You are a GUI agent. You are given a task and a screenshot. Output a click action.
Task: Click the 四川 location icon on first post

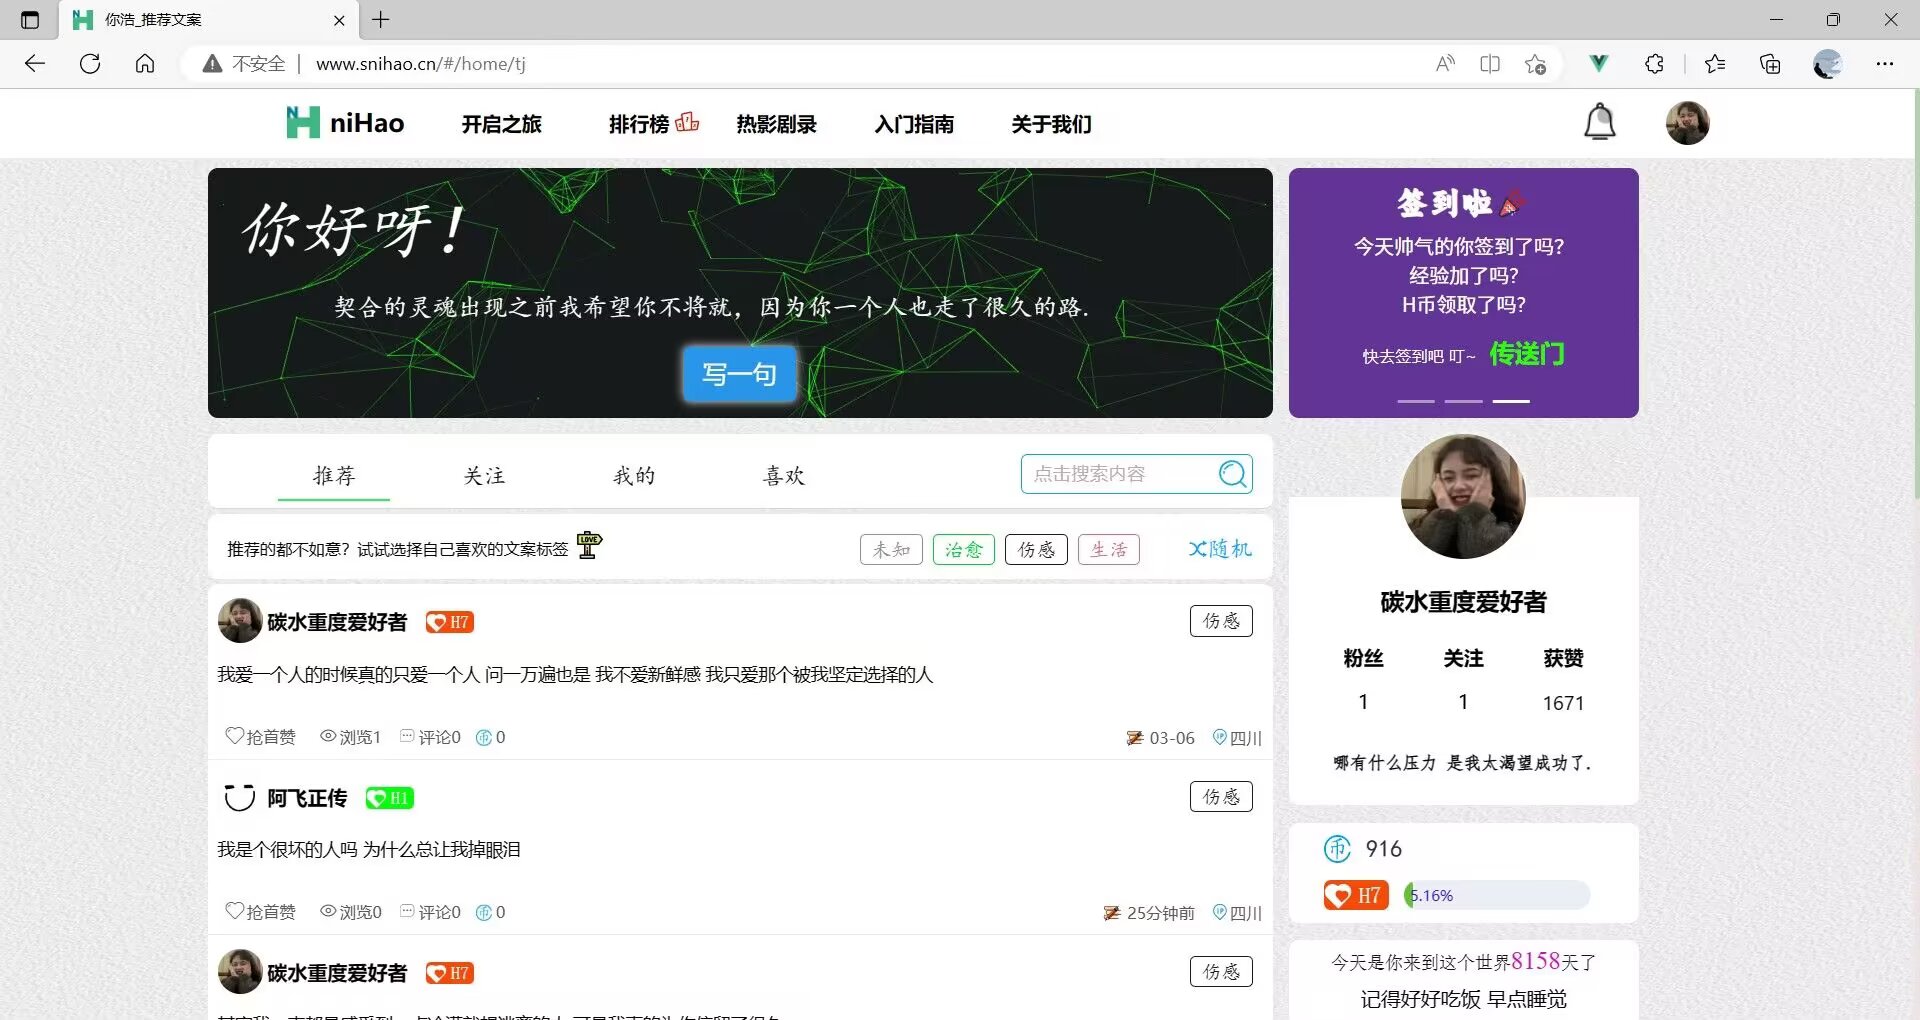1219,737
